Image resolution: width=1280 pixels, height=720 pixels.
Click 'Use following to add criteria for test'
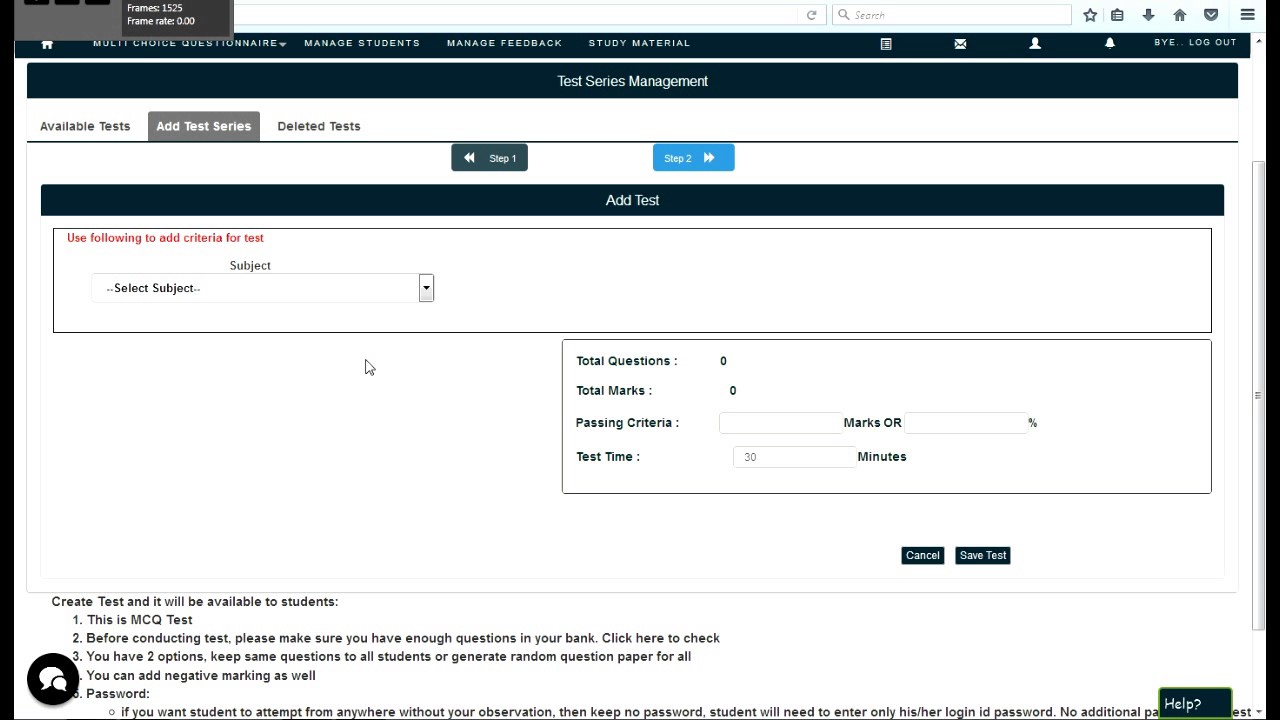(165, 238)
